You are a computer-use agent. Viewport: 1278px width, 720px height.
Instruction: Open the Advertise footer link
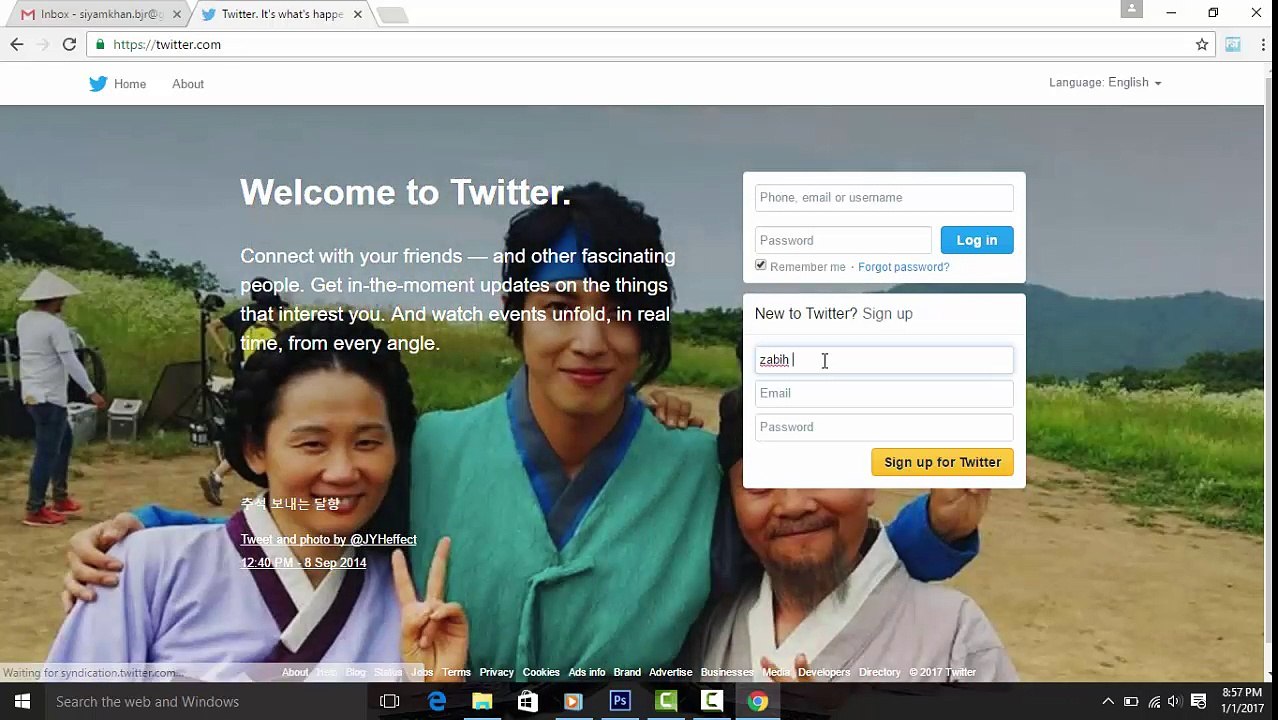pyautogui.click(x=670, y=672)
